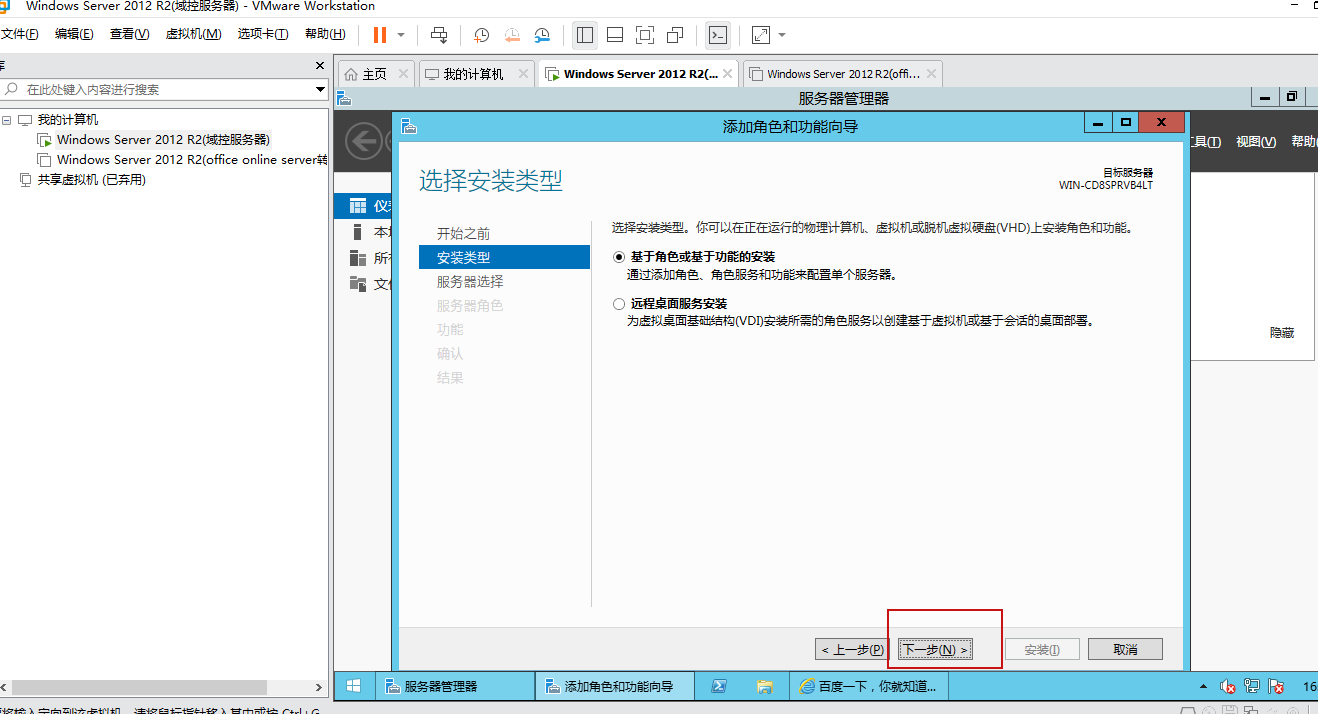Click the send Ctrl+Alt+Del toolbar icon
The width and height of the screenshot is (1318, 714).
coord(439,35)
